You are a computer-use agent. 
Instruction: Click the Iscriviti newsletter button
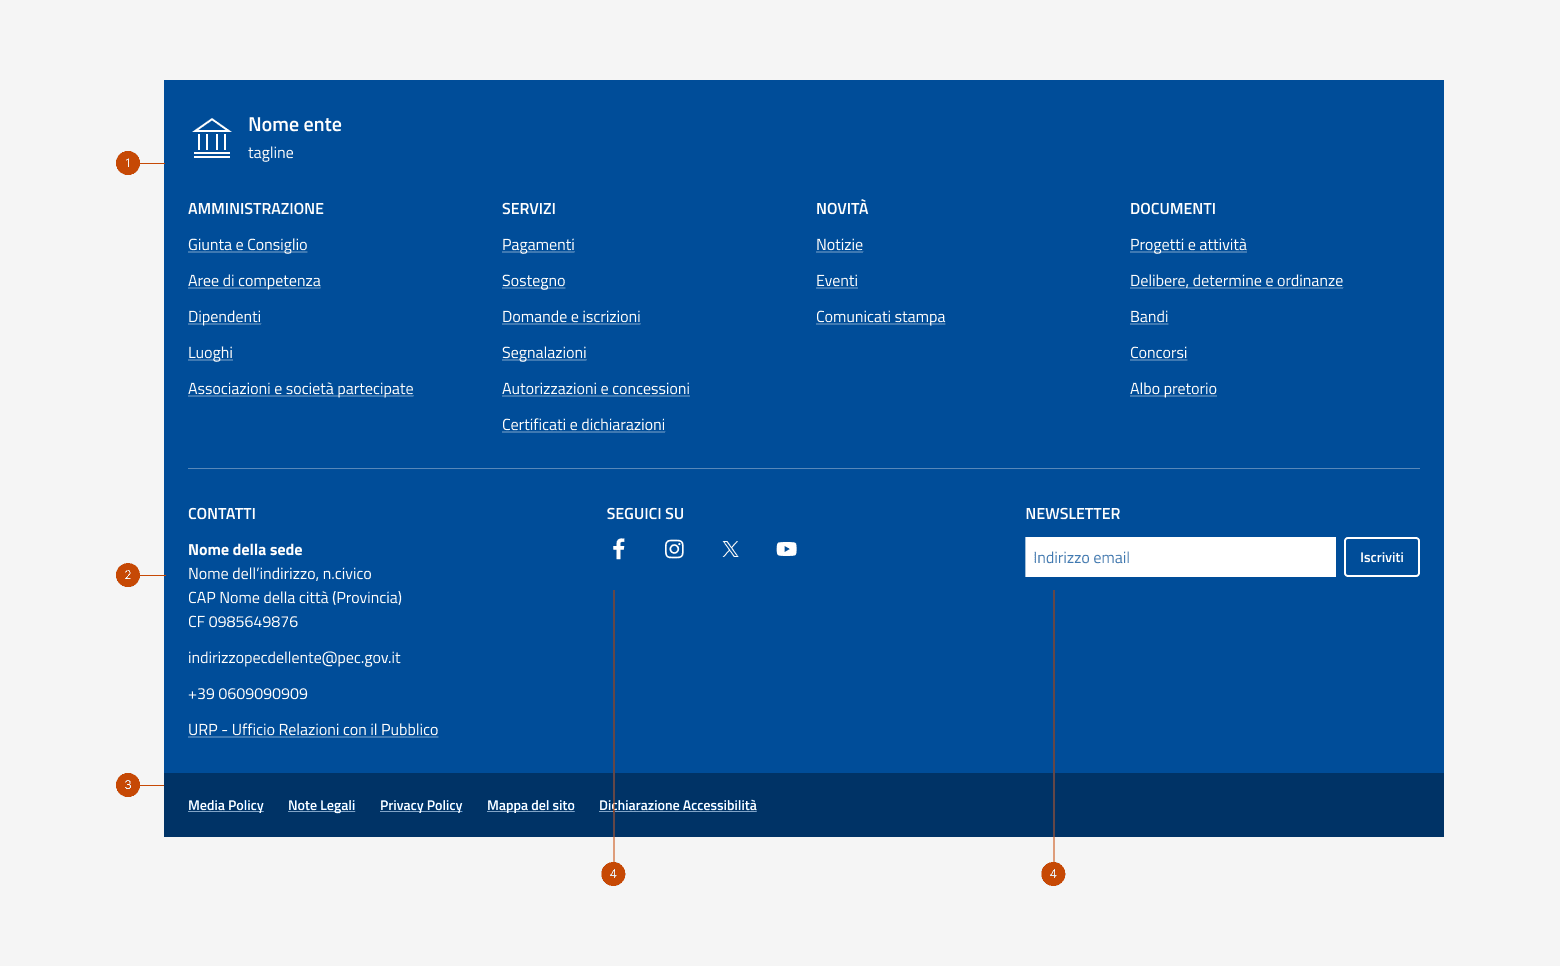(1381, 557)
